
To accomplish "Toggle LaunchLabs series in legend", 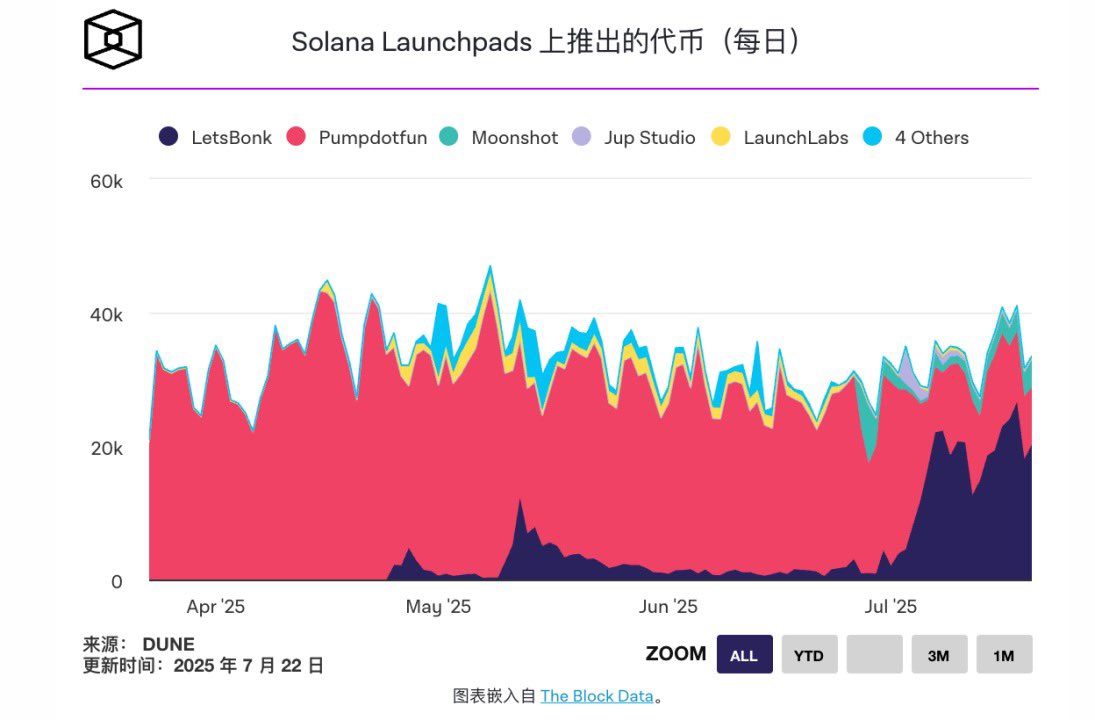I will [779, 137].
